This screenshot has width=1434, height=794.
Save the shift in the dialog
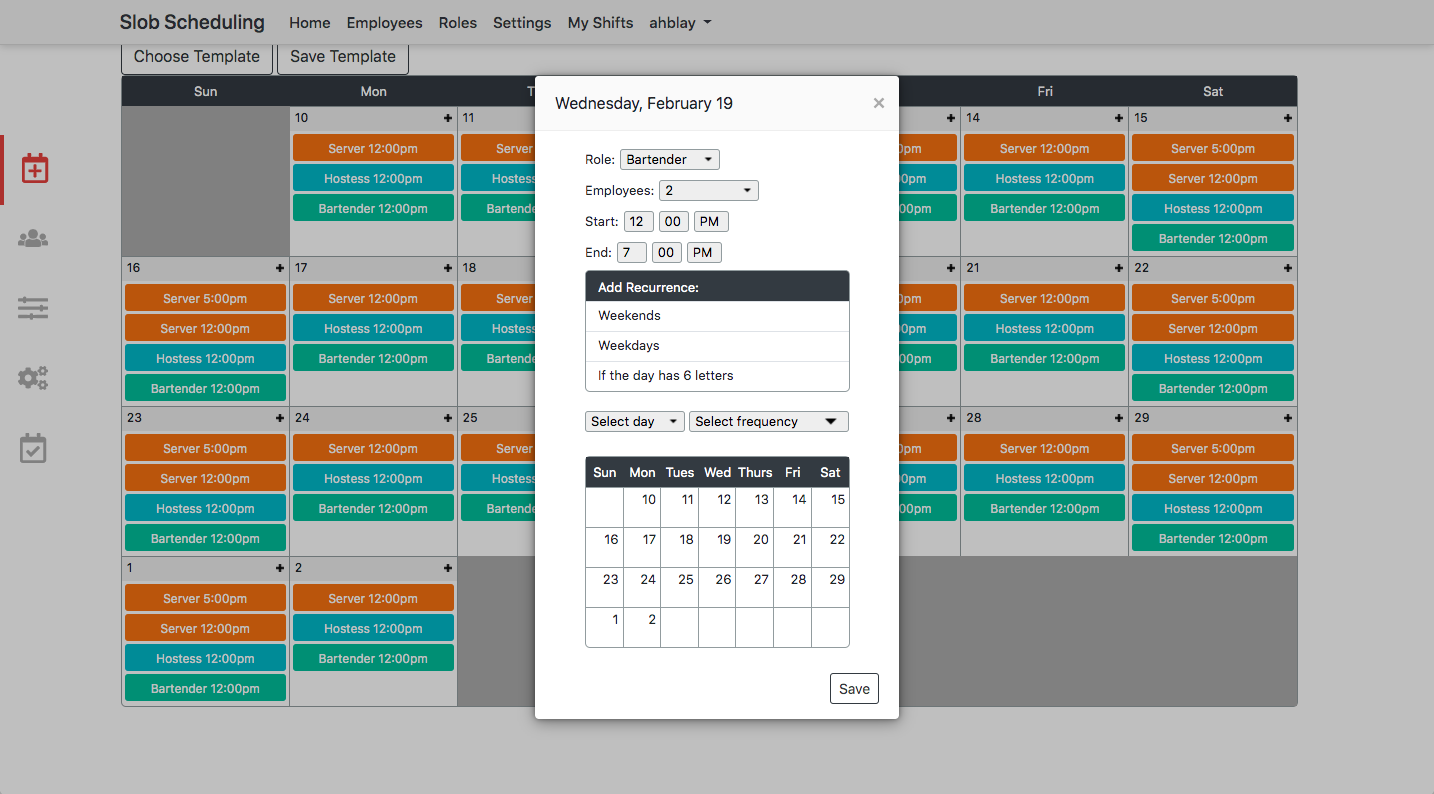854,689
